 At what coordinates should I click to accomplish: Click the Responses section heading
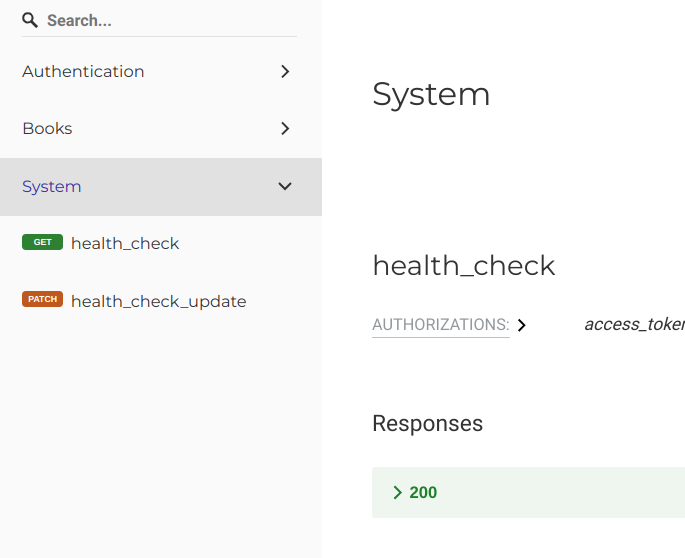tap(428, 423)
